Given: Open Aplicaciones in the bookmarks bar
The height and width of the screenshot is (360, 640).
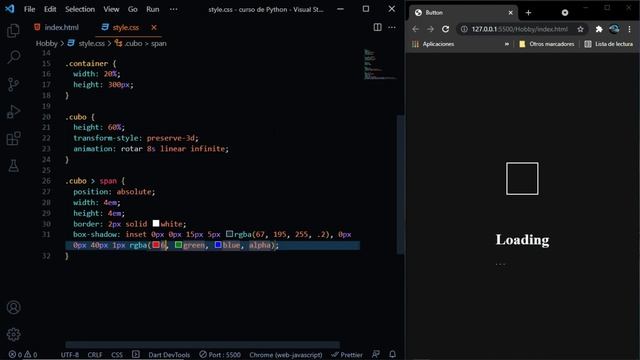Looking at the screenshot, I should (x=433, y=44).
